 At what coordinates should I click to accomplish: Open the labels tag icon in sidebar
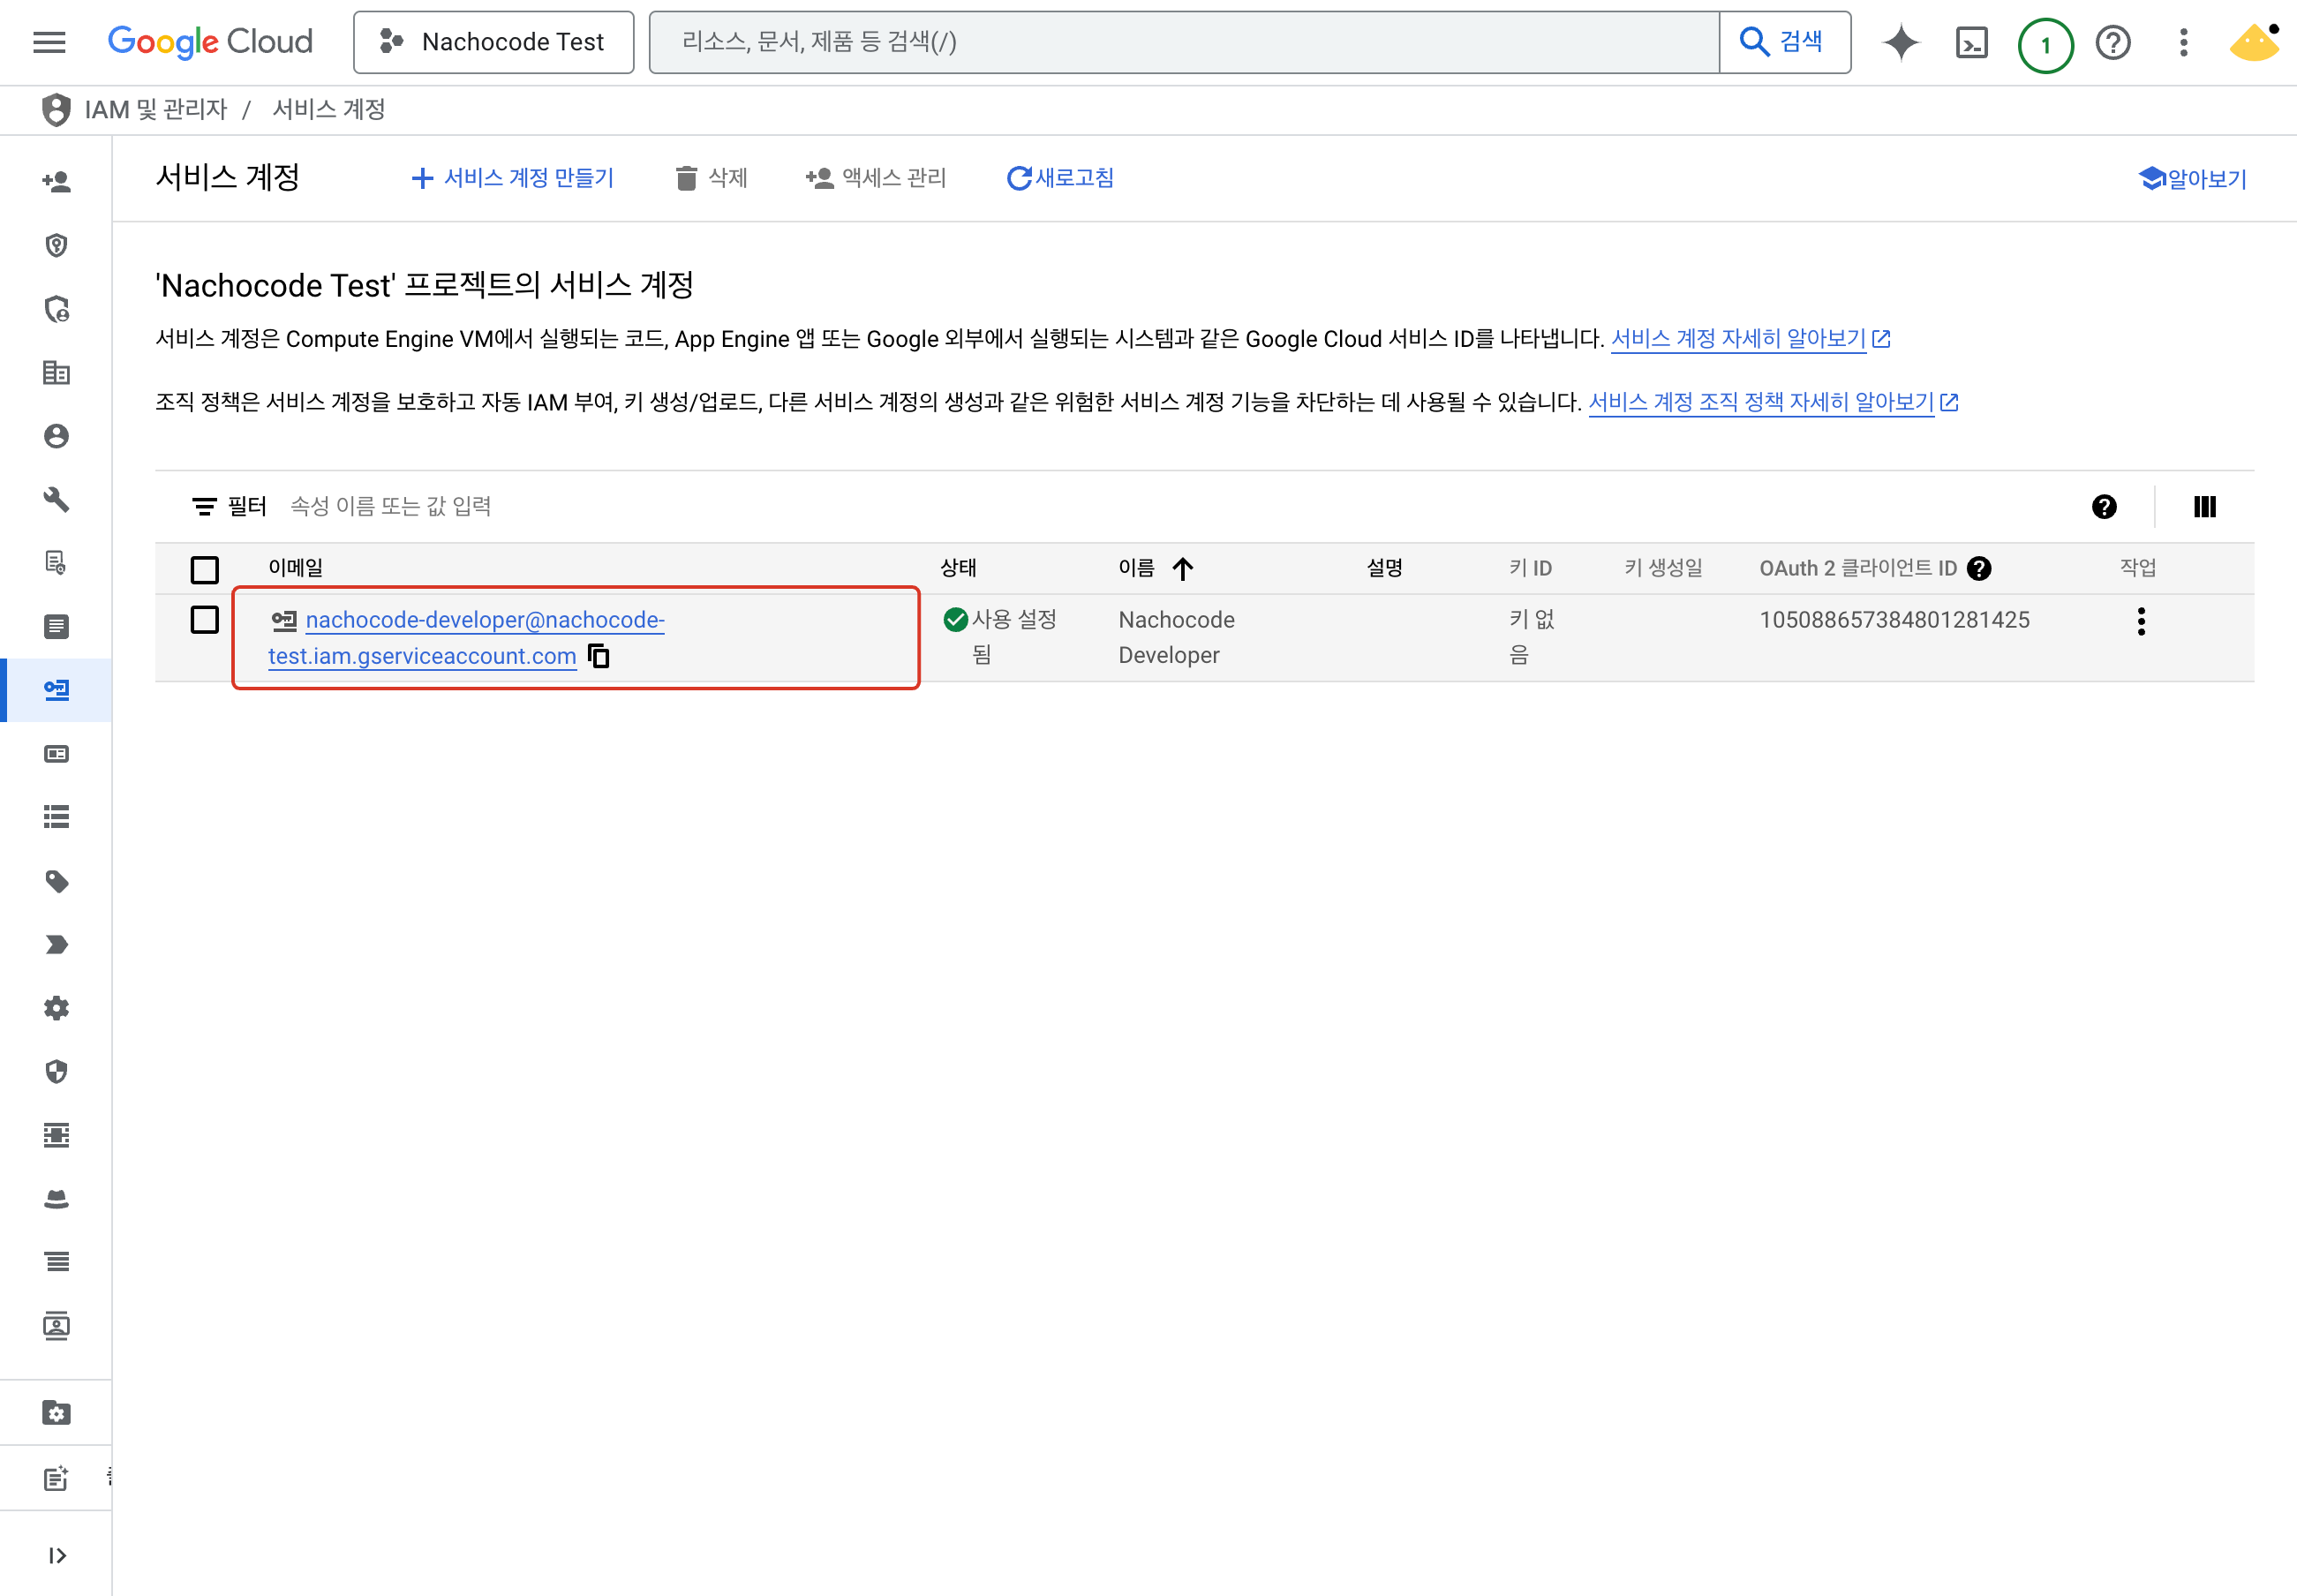(57, 881)
